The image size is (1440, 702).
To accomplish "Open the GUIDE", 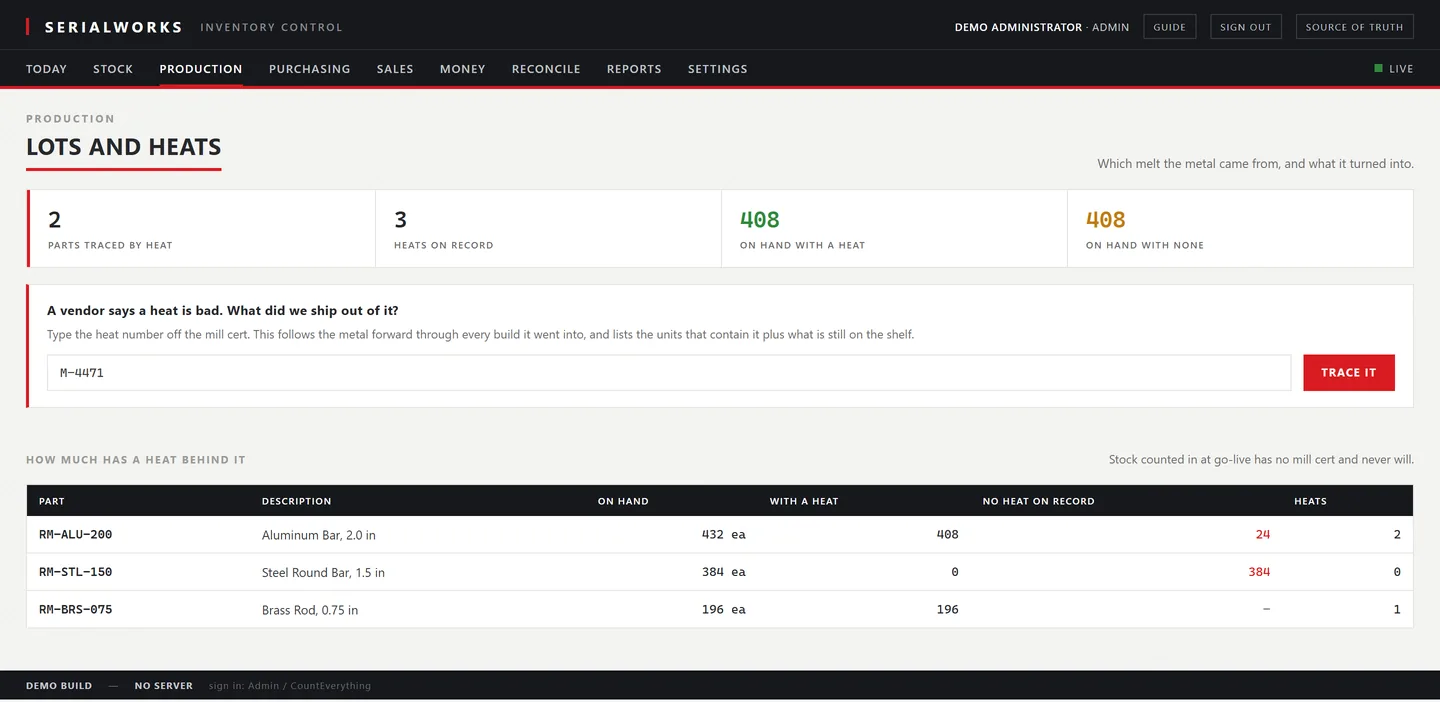I will [1169, 27].
